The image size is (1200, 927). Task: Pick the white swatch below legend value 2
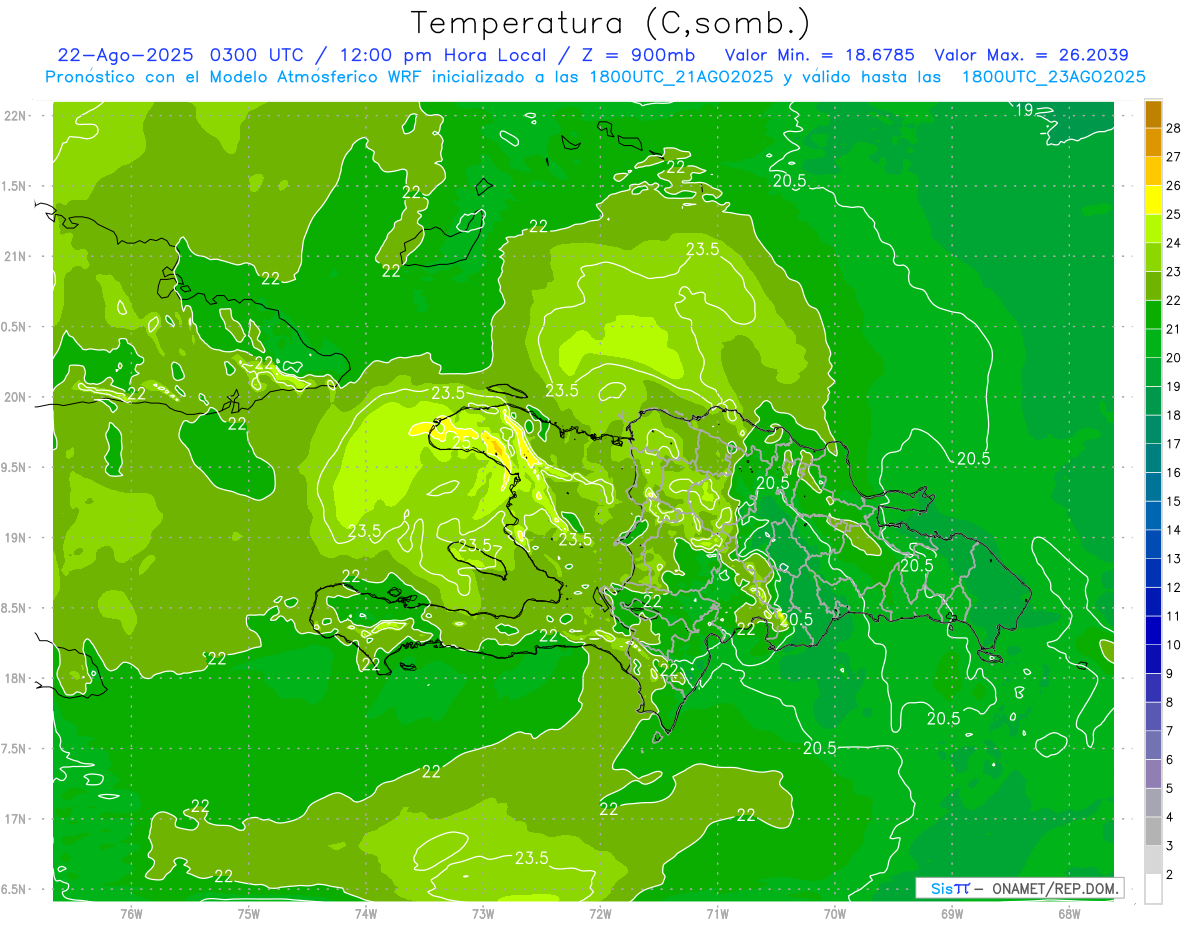tap(1154, 889)
